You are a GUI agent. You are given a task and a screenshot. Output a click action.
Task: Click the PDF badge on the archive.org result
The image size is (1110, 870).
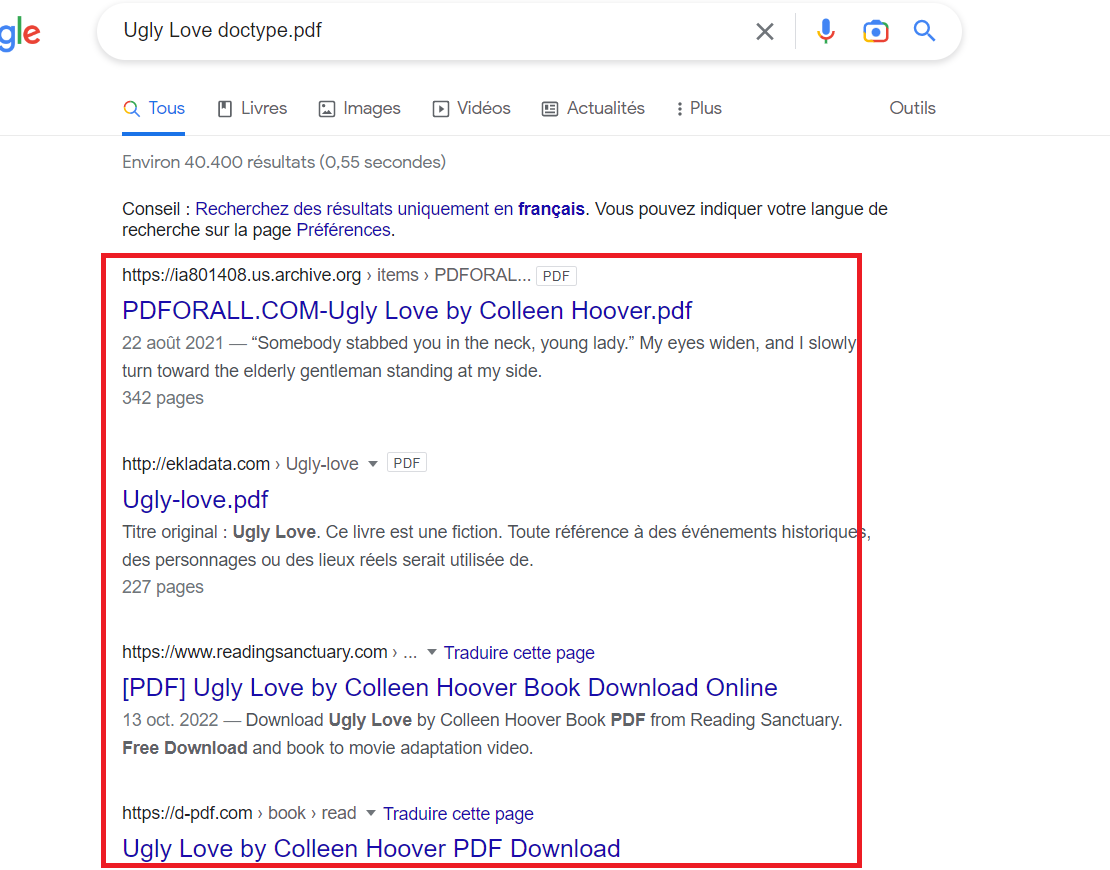click(x=556, y=276)
